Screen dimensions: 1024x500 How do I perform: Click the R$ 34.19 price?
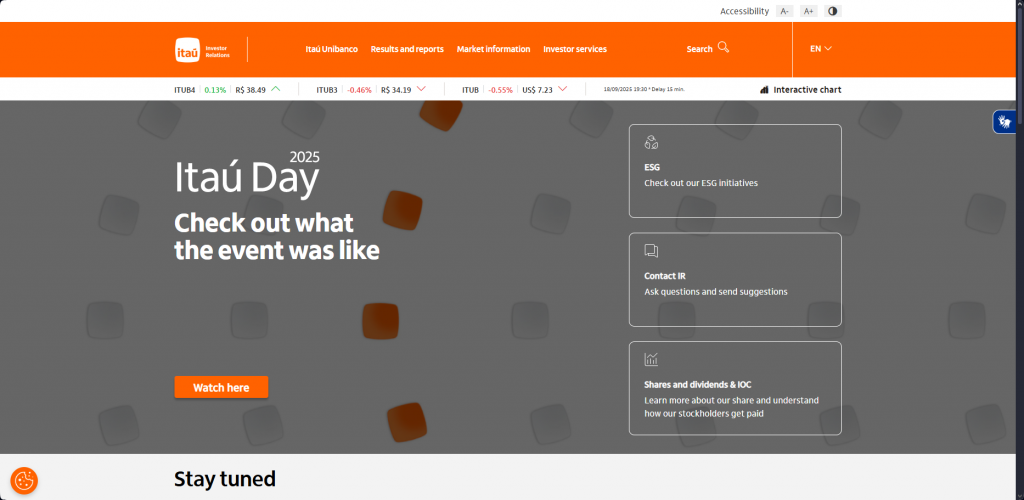pyautogui.click(x=396, y=90)
